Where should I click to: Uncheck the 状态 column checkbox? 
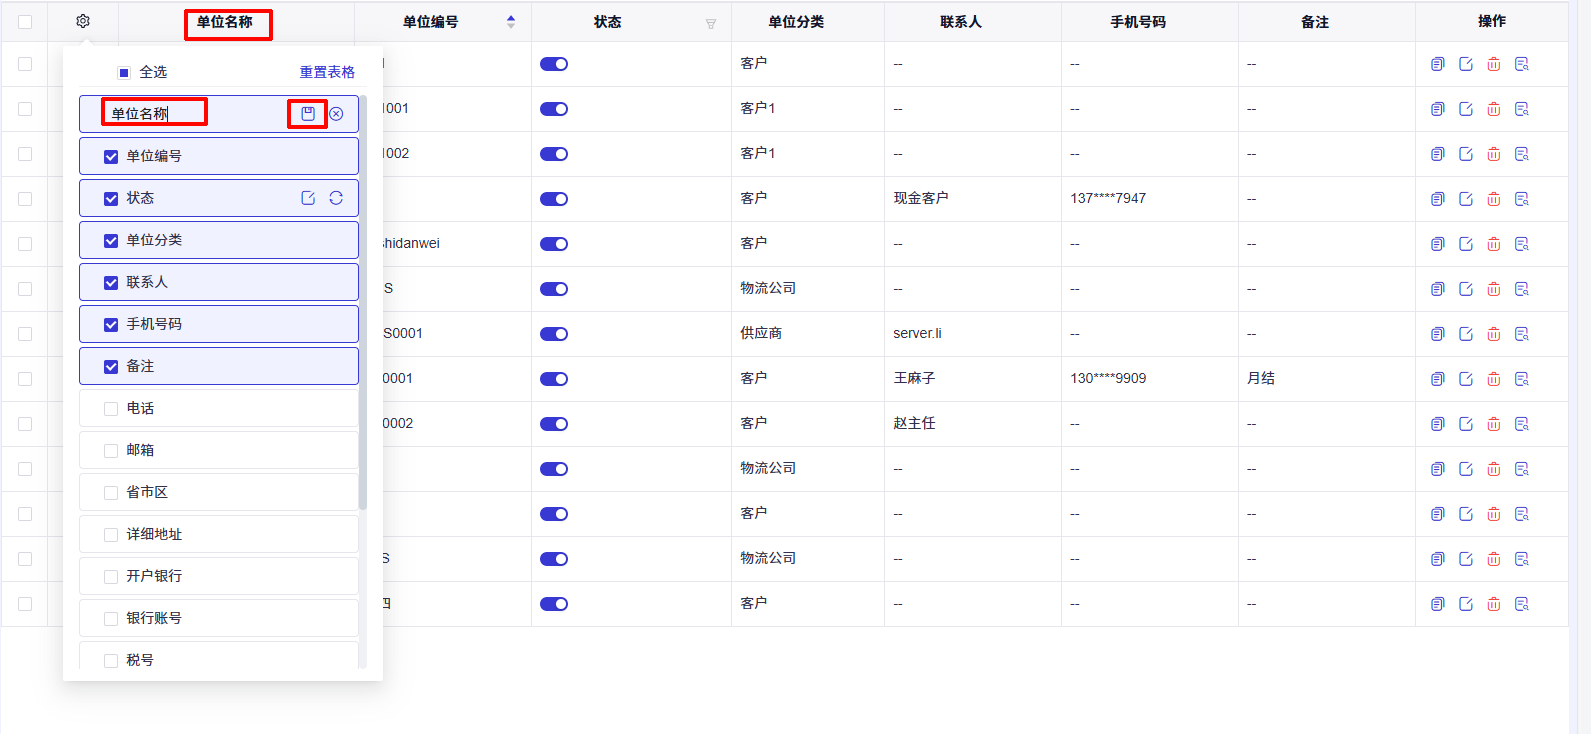[111, 198]
